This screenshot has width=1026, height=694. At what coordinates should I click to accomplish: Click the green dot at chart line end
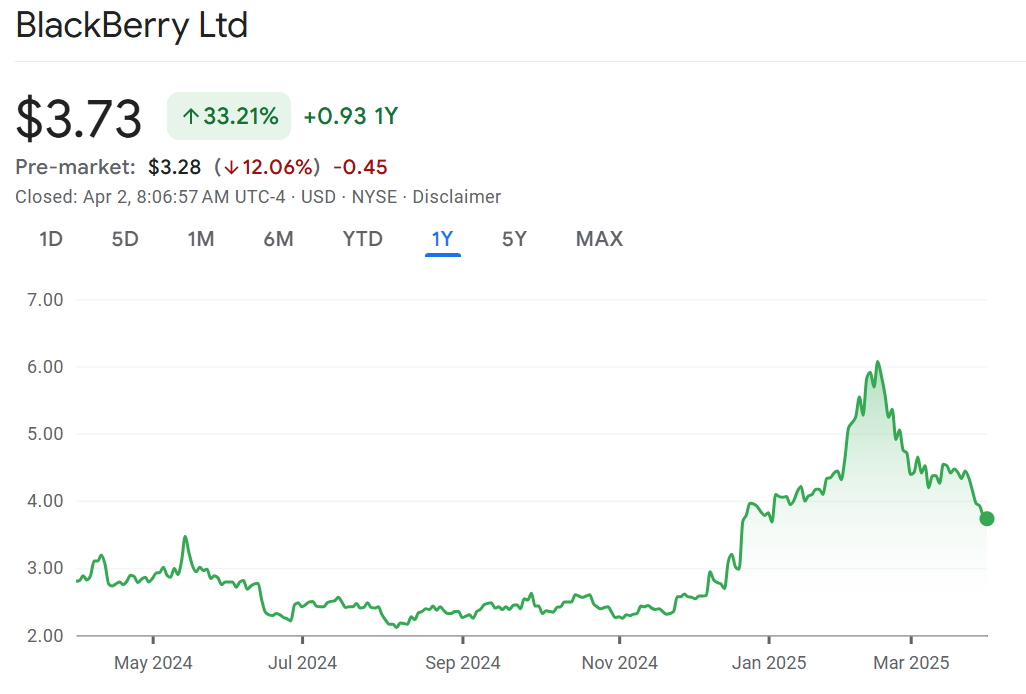(x=987, y=518)
